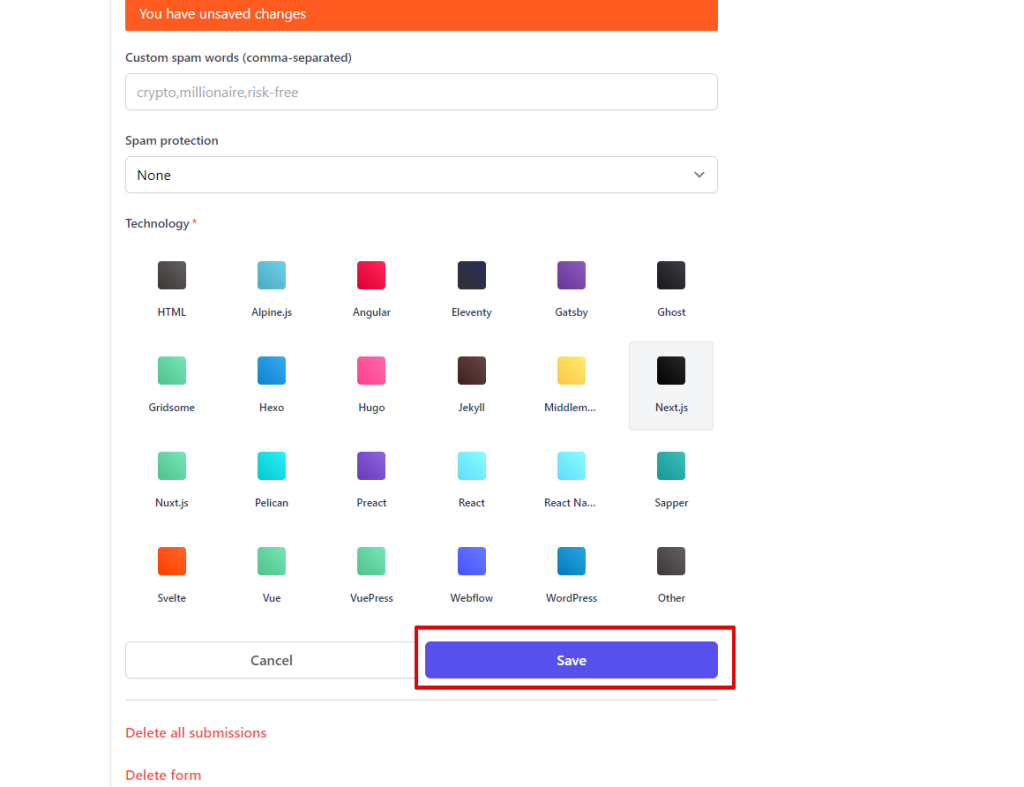
Task: Select Hugo from the technology grid
Action: [x=371, y=371]
